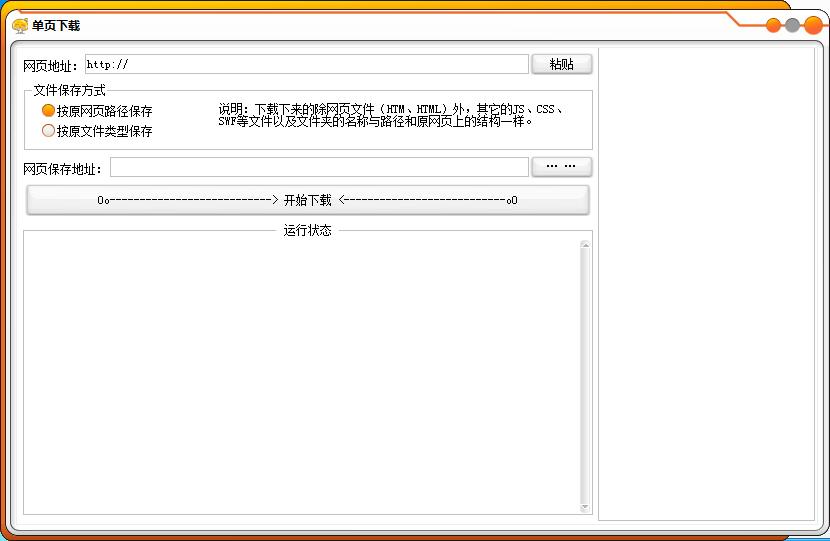Click the gray middle window control button

(792, 25)
